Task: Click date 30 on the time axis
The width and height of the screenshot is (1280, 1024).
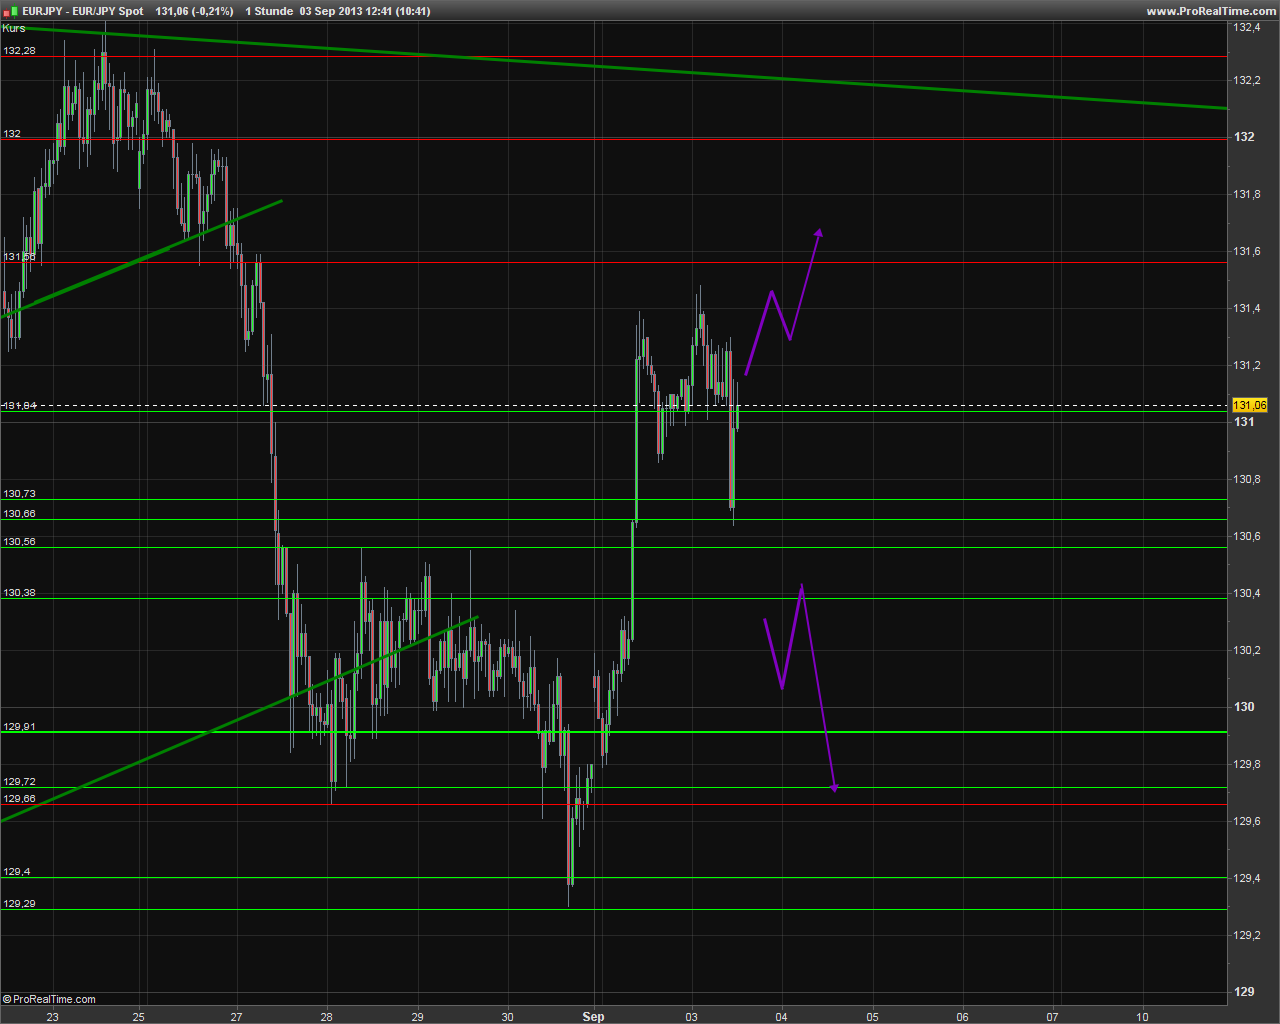Action: [x=508, y=1017]
